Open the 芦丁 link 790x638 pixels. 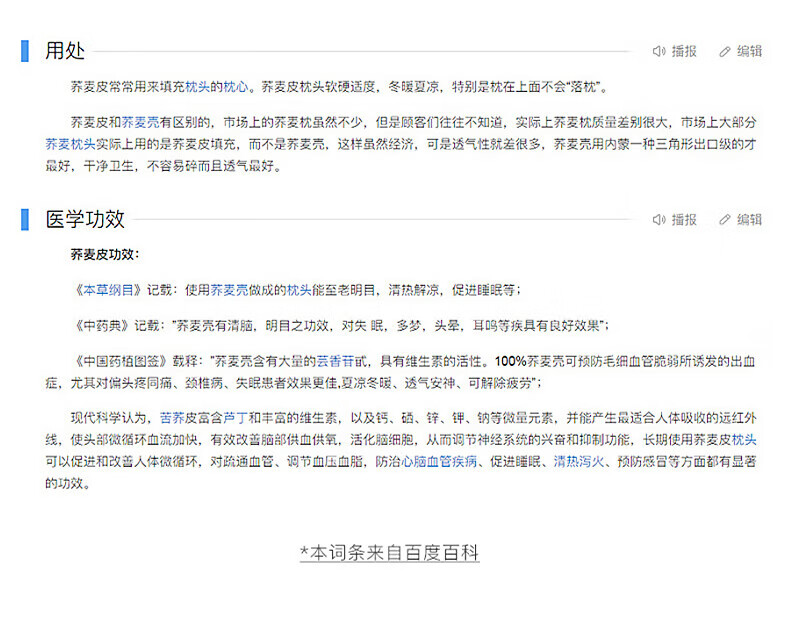click(x=235, y=417)
